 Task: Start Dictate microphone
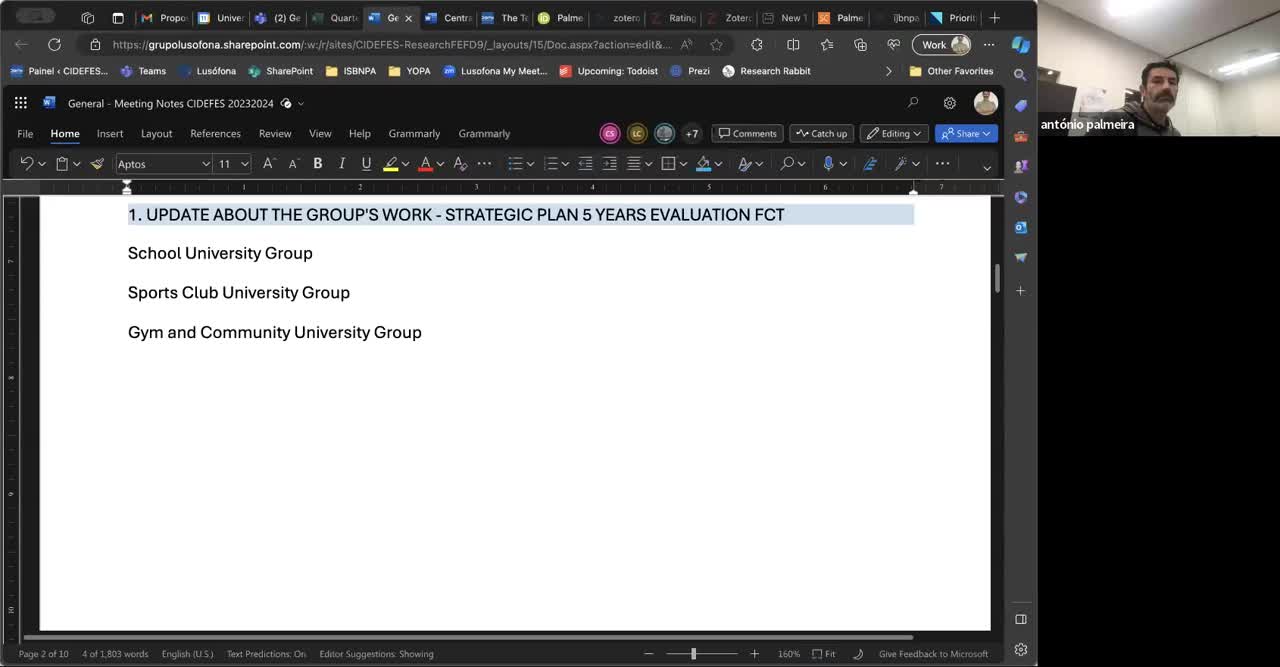tap(828, 163)
